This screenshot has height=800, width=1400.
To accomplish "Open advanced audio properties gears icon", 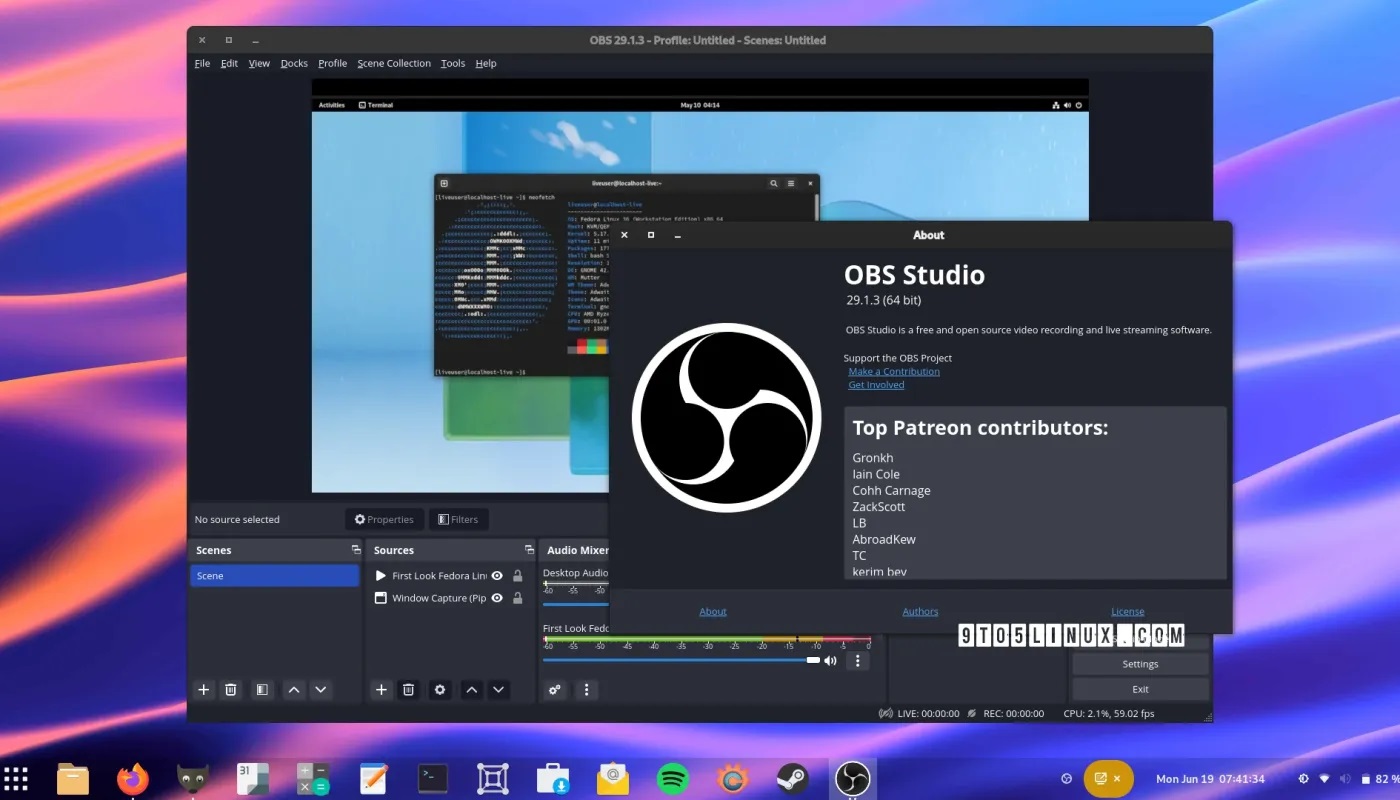I will click(x=555, y=690).
